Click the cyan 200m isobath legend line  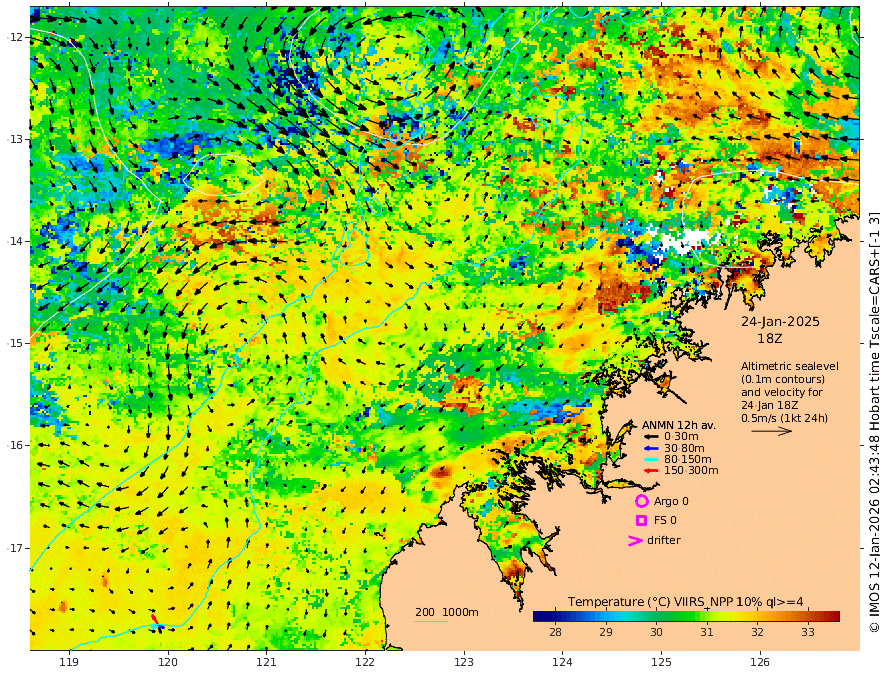(x=431, y=621)
